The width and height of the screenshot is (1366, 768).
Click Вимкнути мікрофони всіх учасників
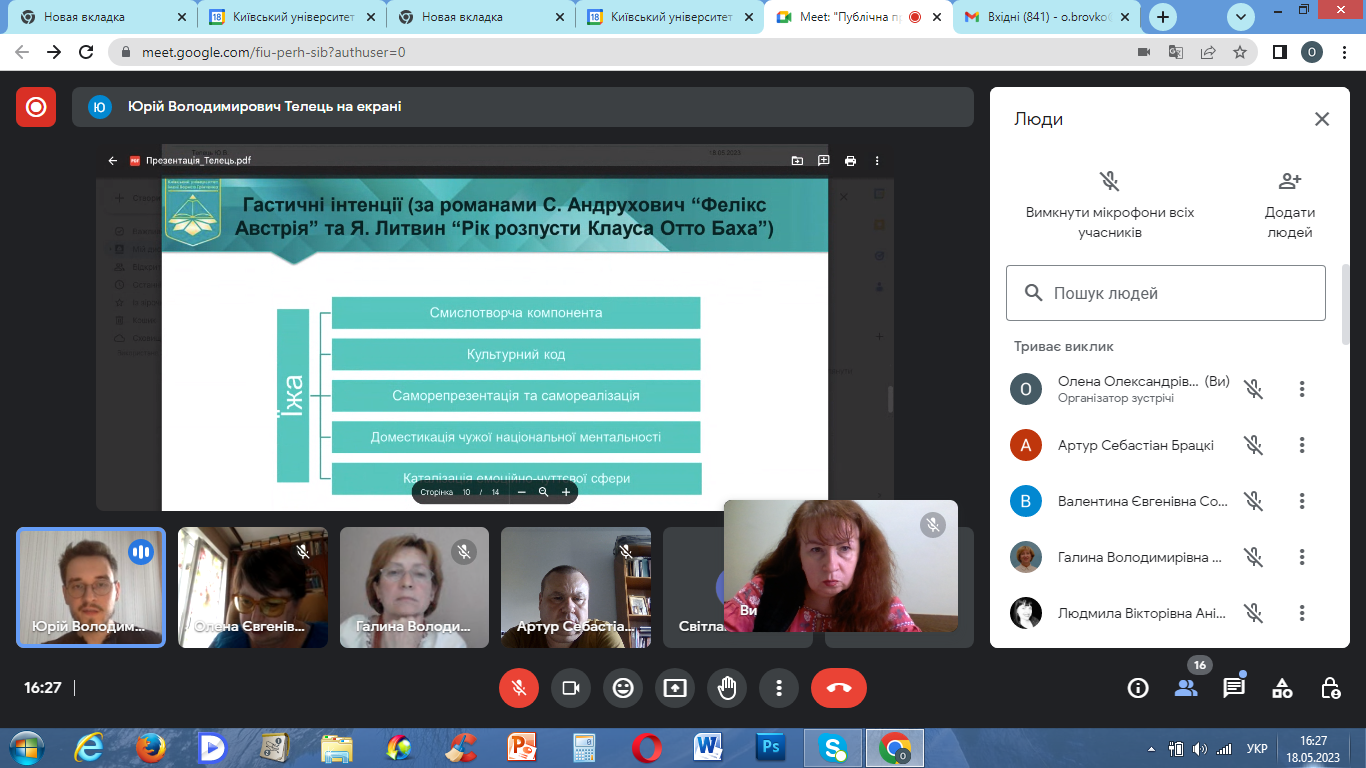click(1109, 204)
